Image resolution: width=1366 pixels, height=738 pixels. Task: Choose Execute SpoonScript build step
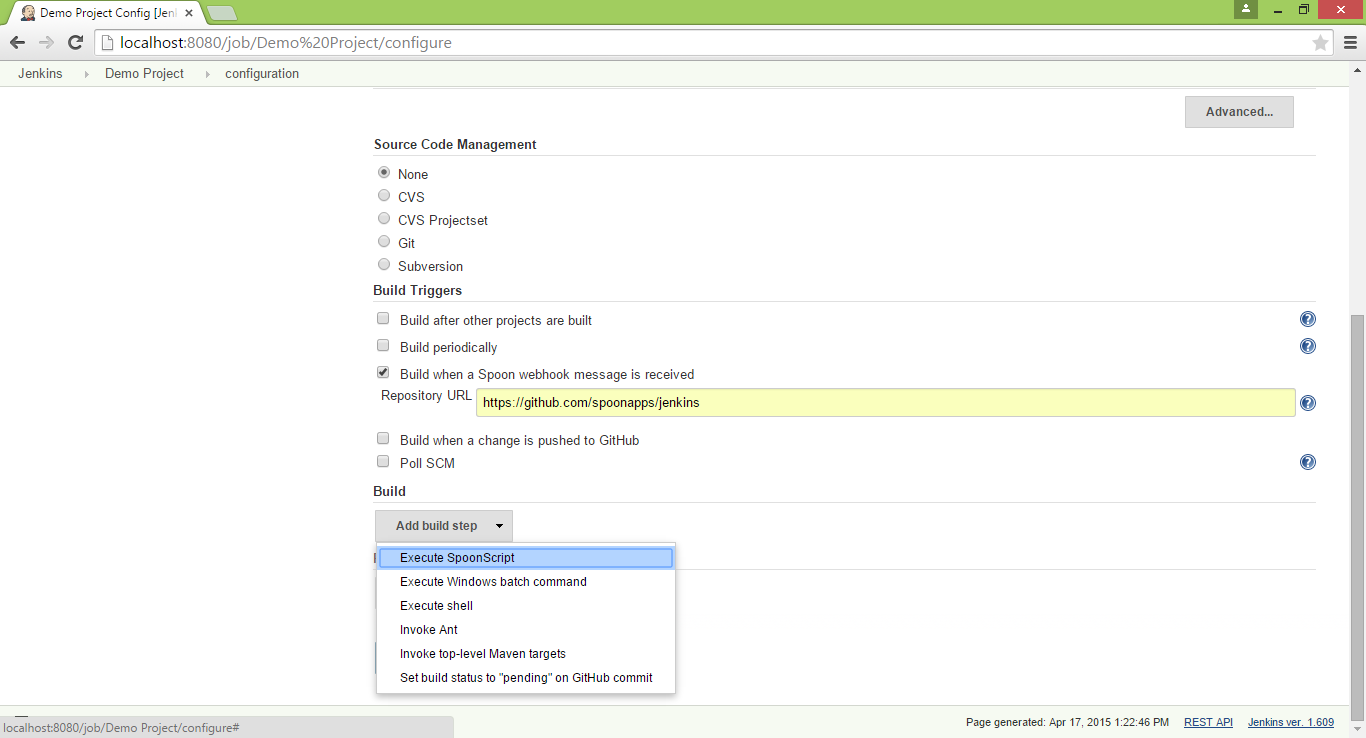526,558
